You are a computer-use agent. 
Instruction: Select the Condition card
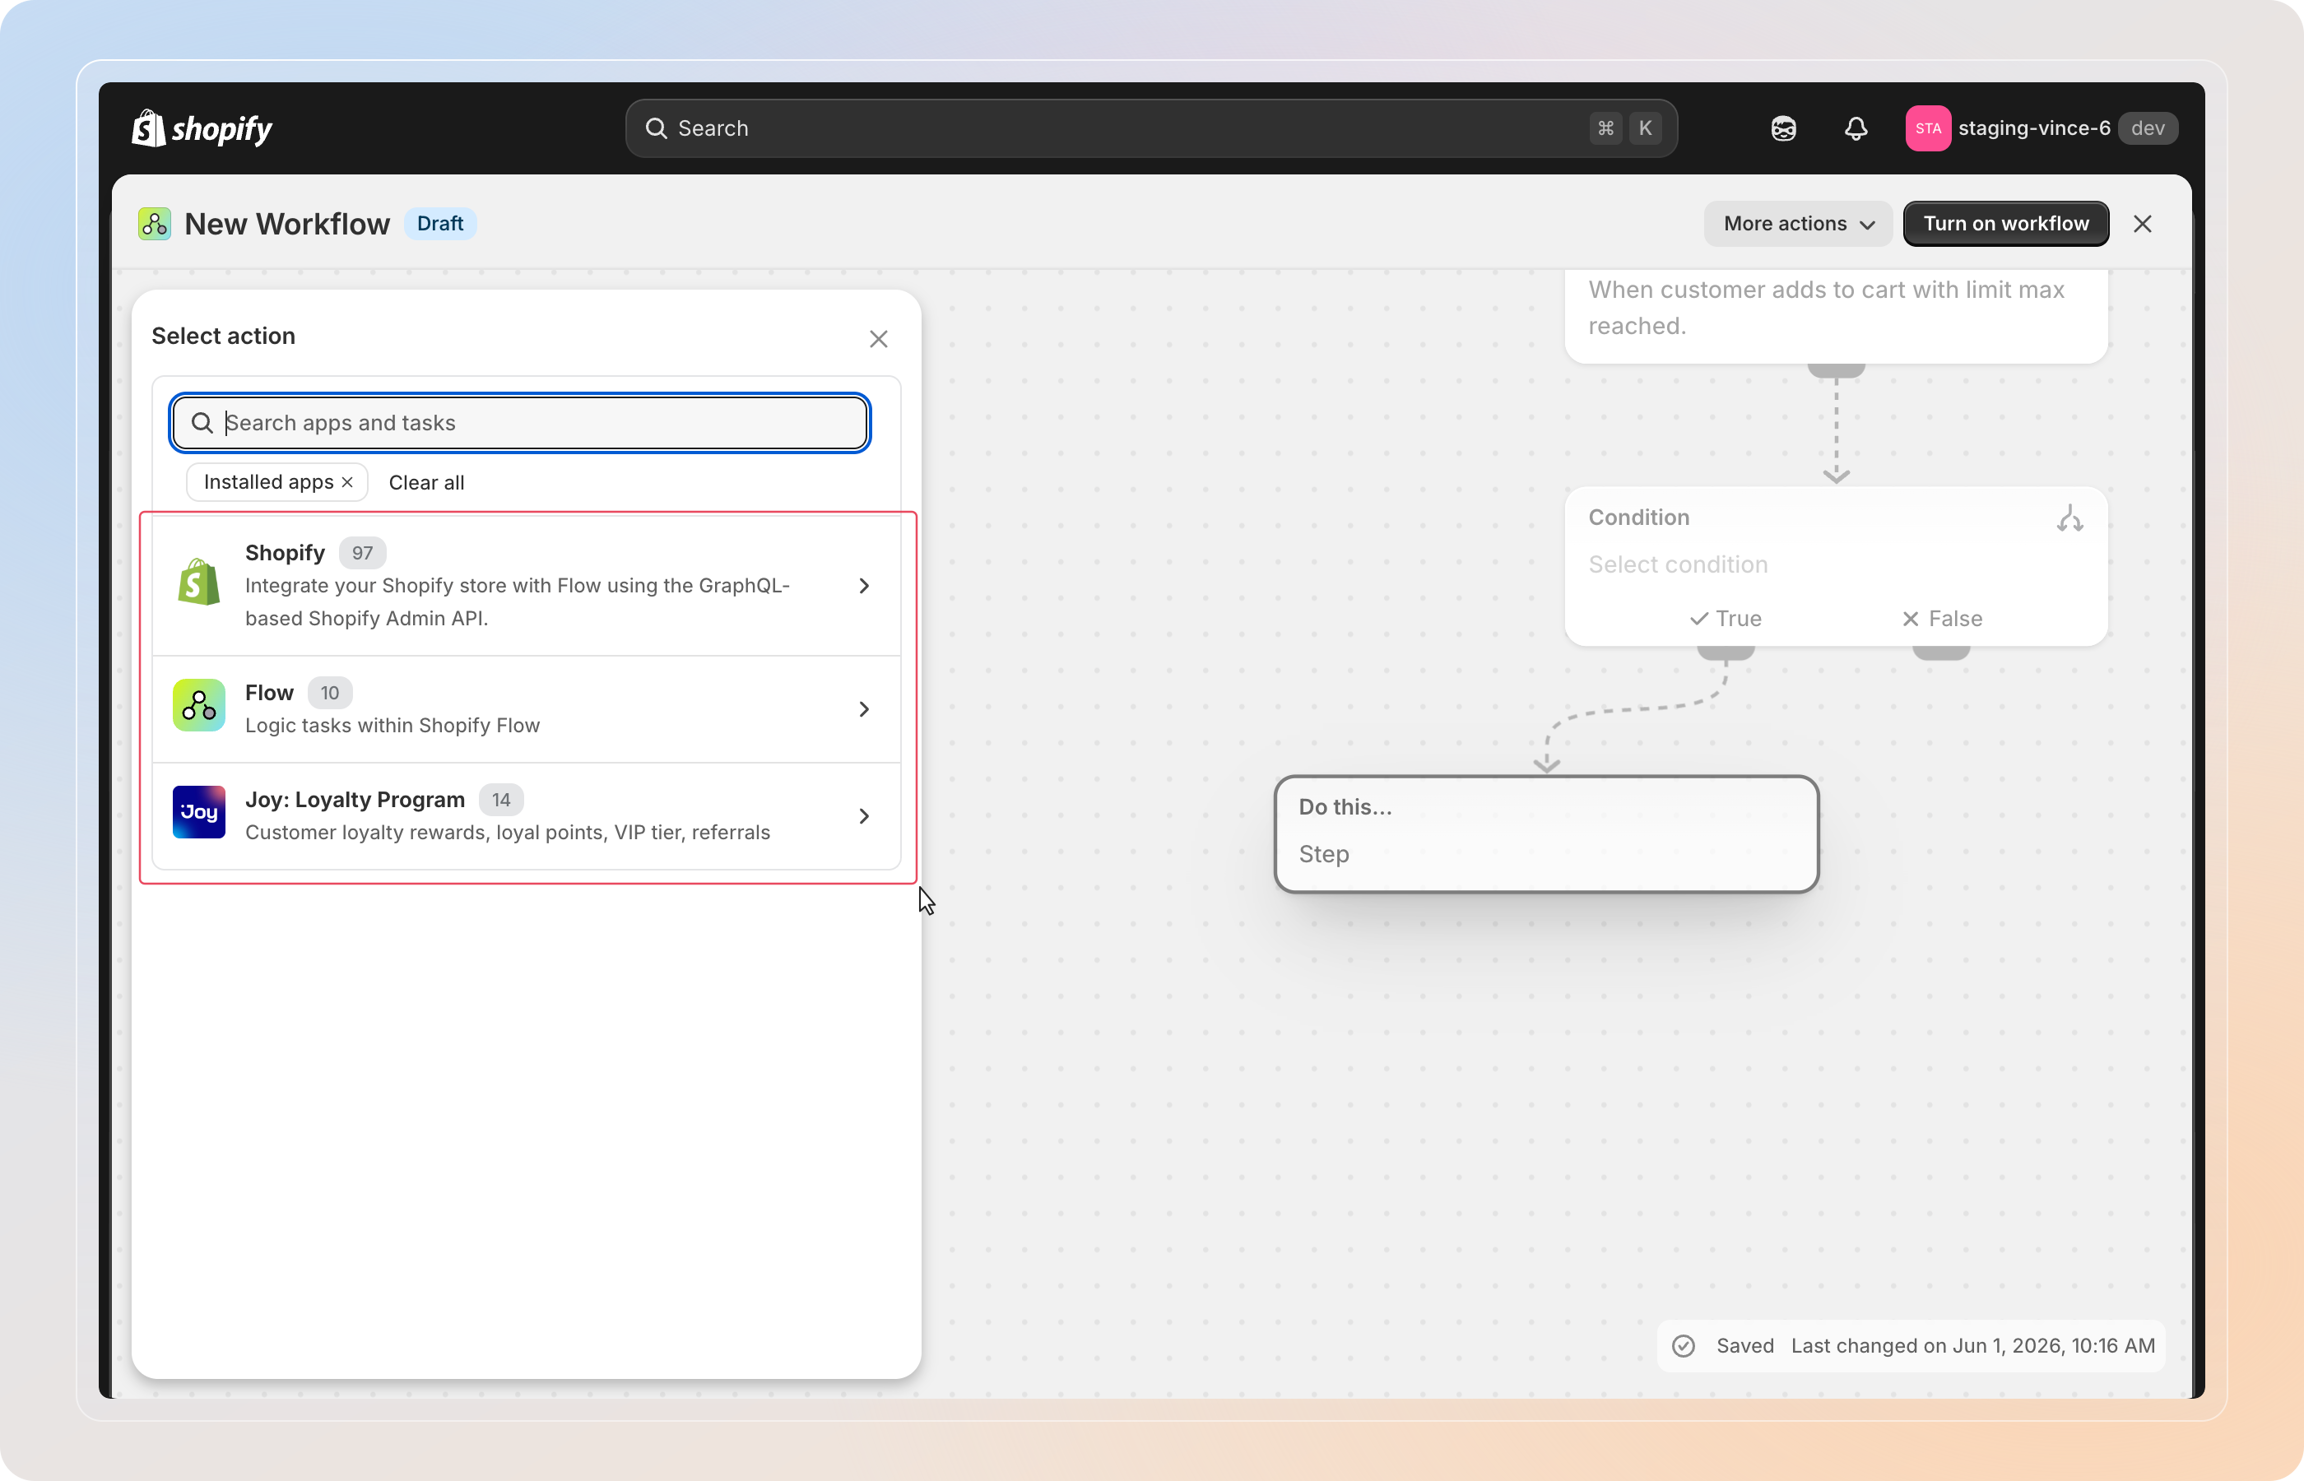[x=1835, y=566]
